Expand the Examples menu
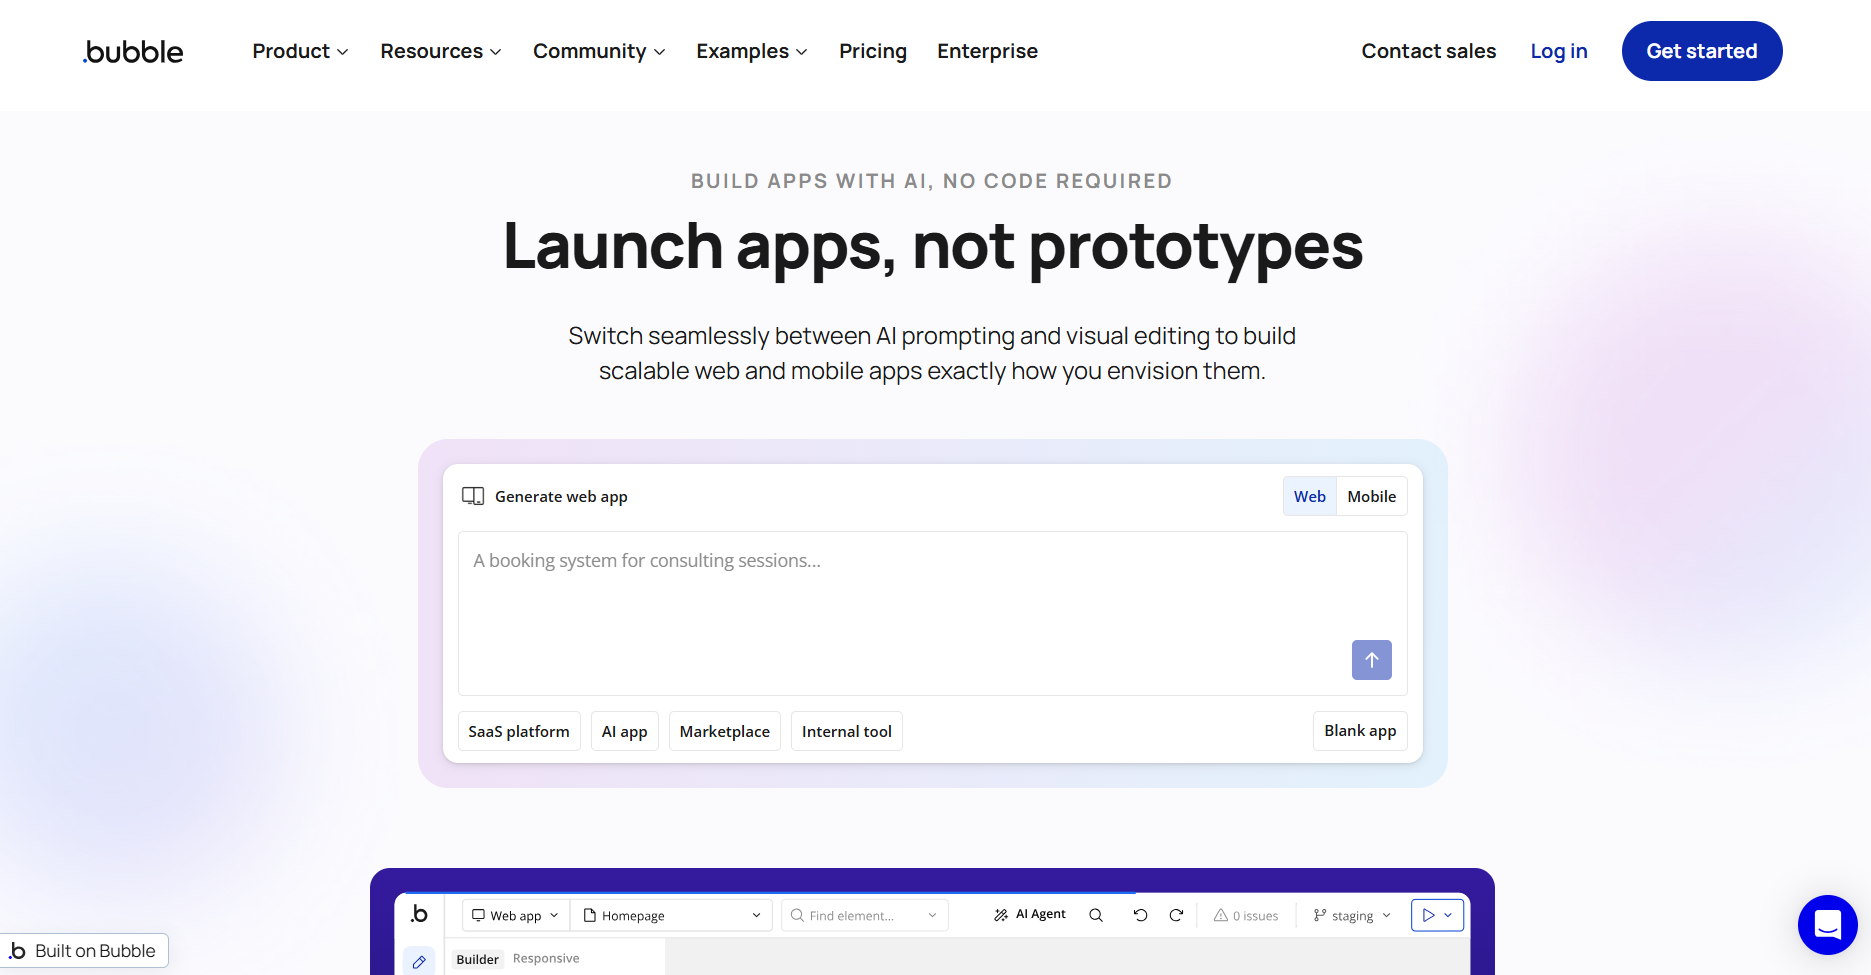1871x975 pixels. click(752, 51)
